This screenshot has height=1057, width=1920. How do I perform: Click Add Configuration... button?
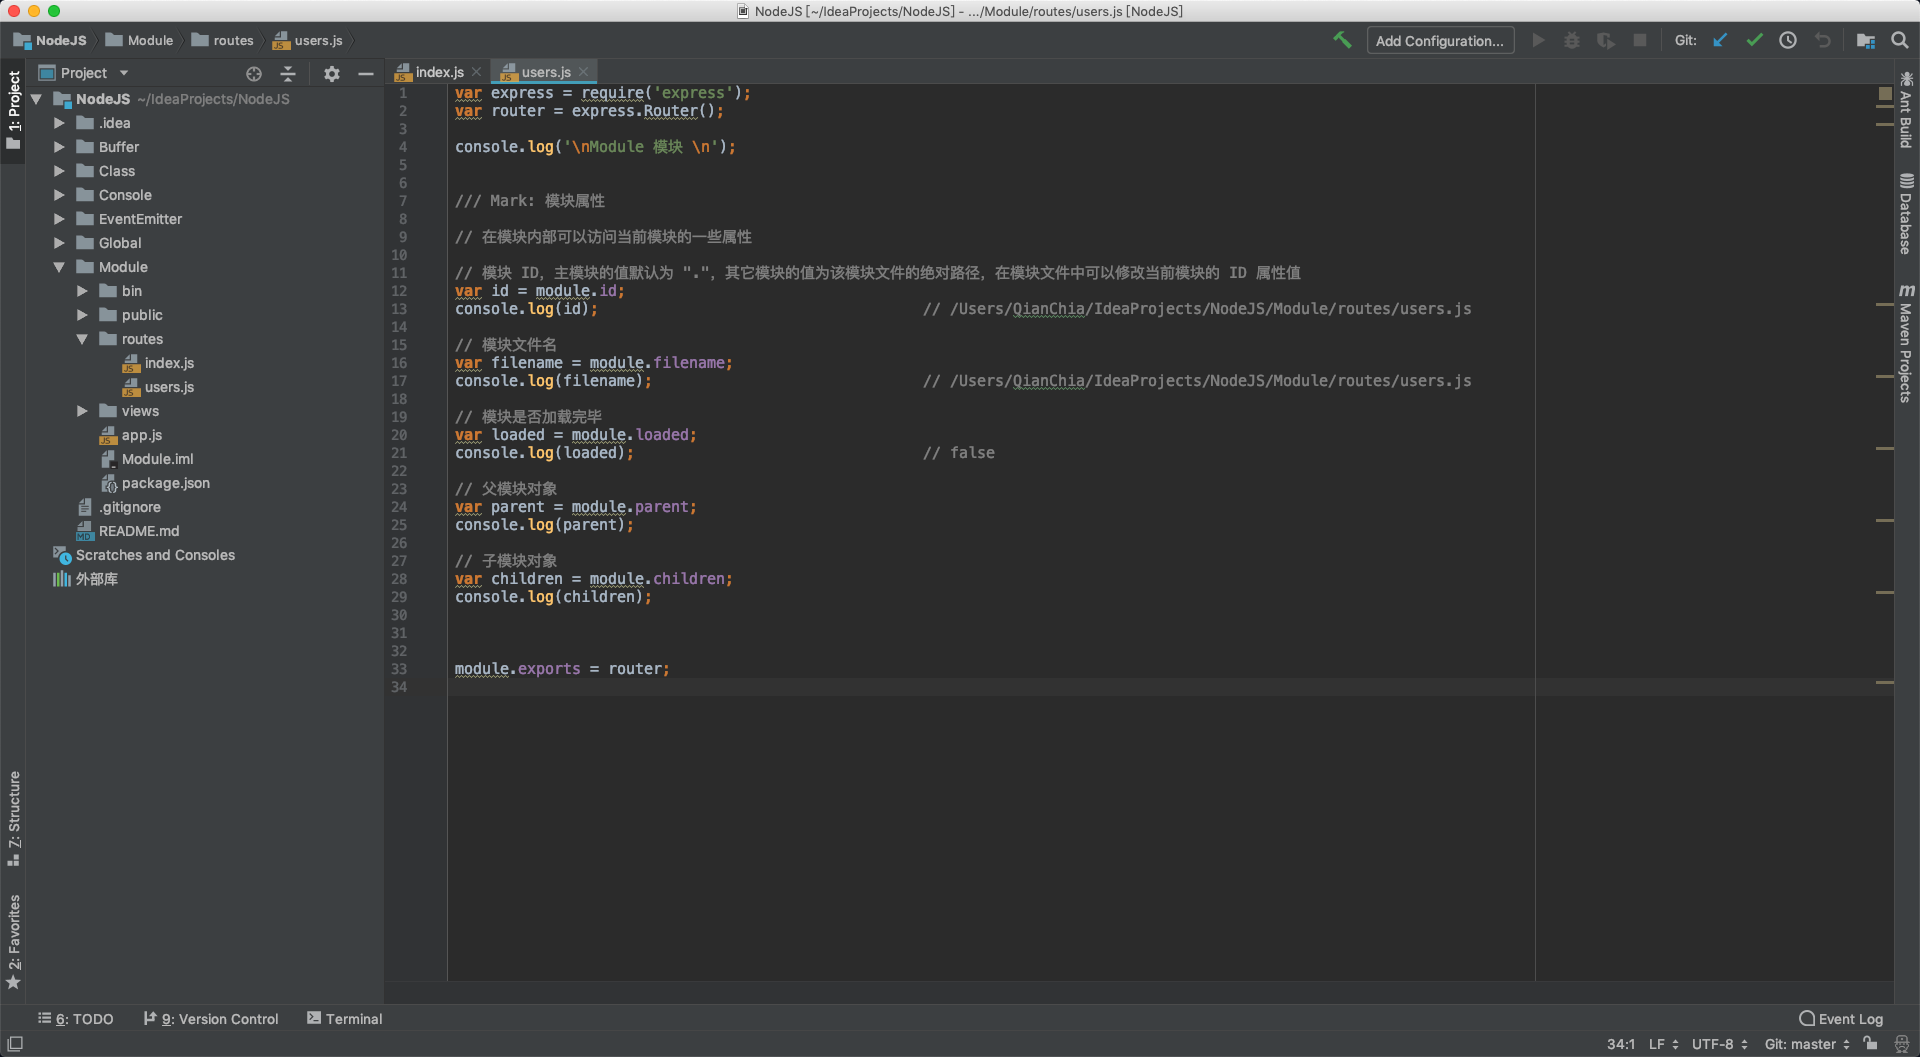[x=1440, y=40]
